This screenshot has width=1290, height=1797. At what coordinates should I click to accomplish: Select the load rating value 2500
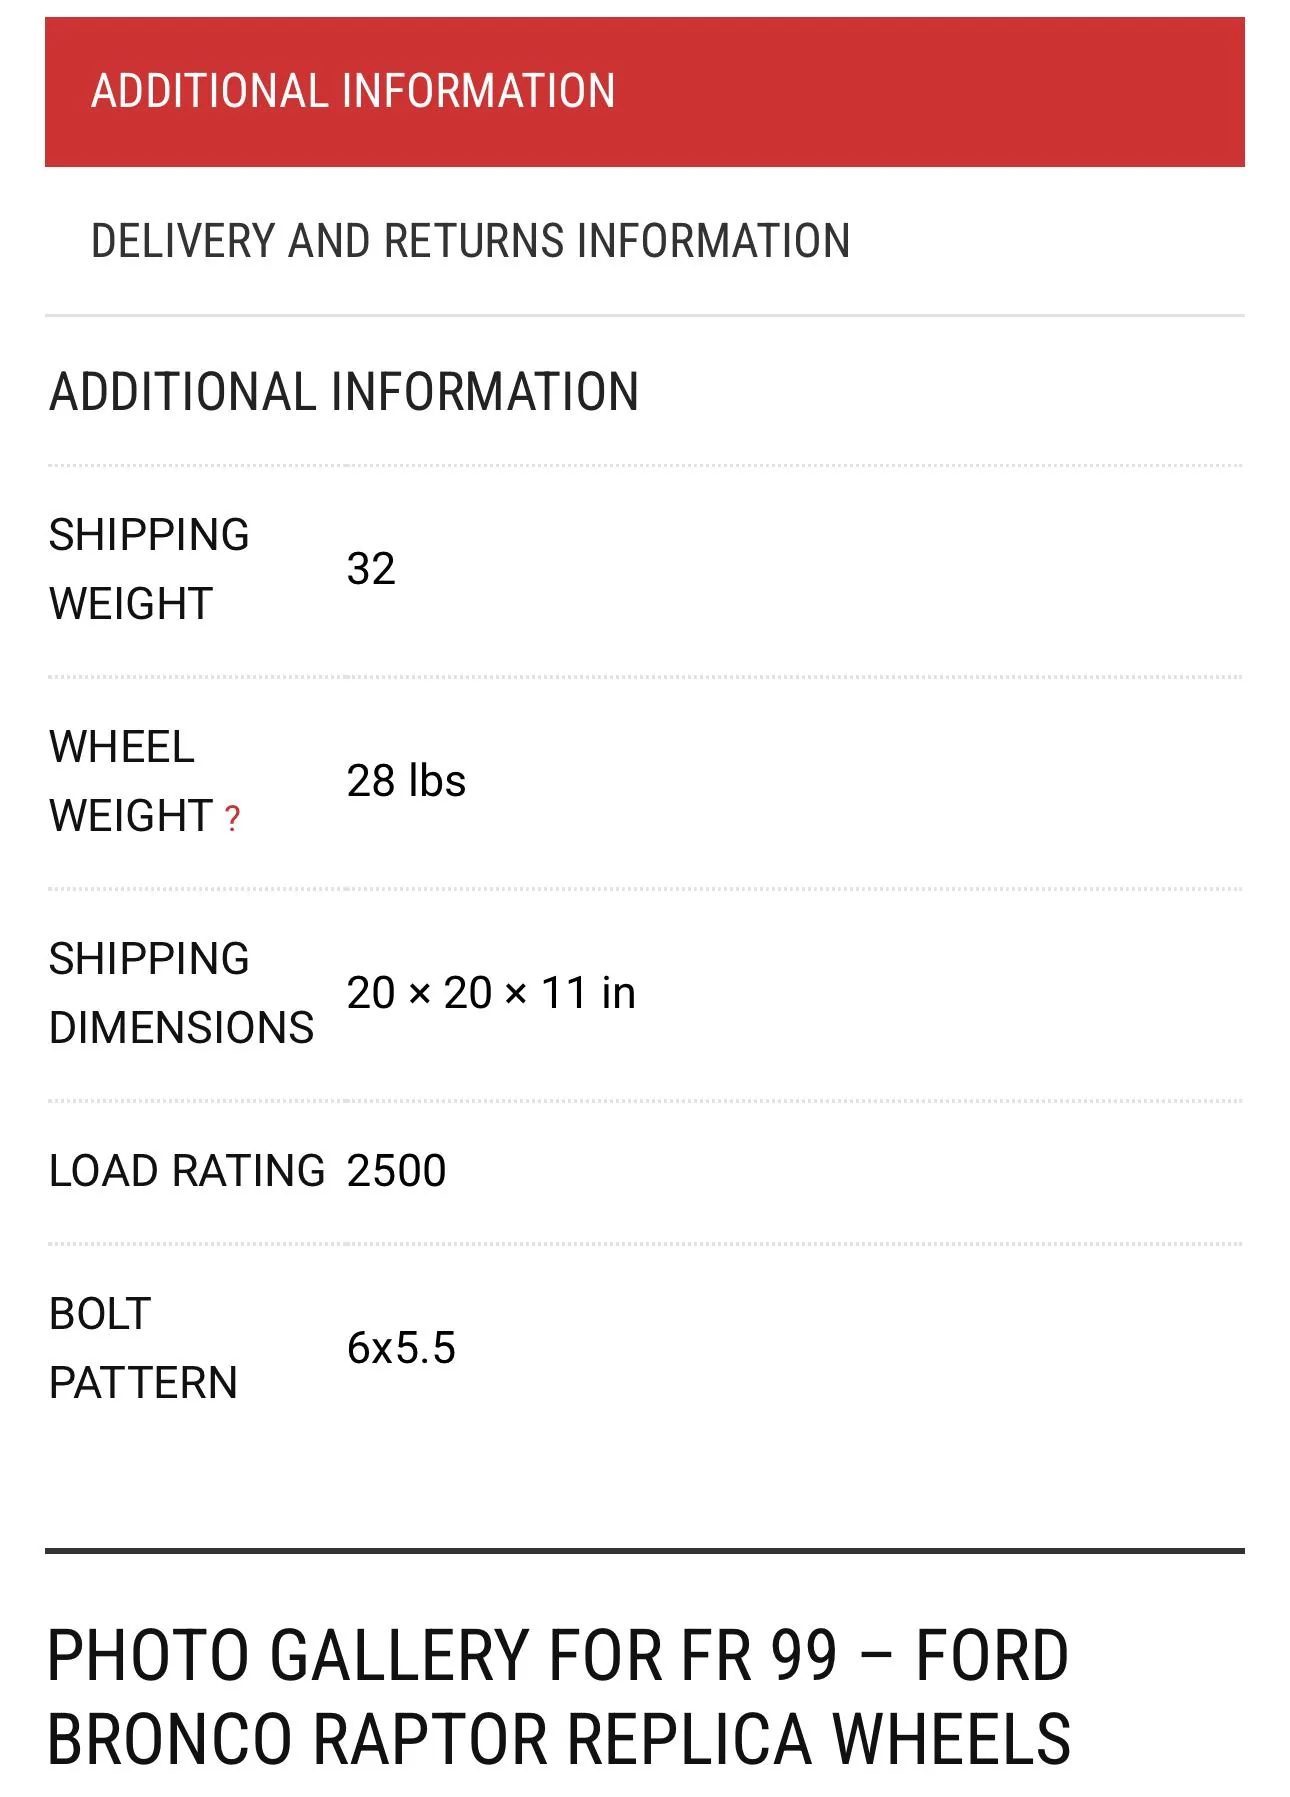tap(396, 1170)
